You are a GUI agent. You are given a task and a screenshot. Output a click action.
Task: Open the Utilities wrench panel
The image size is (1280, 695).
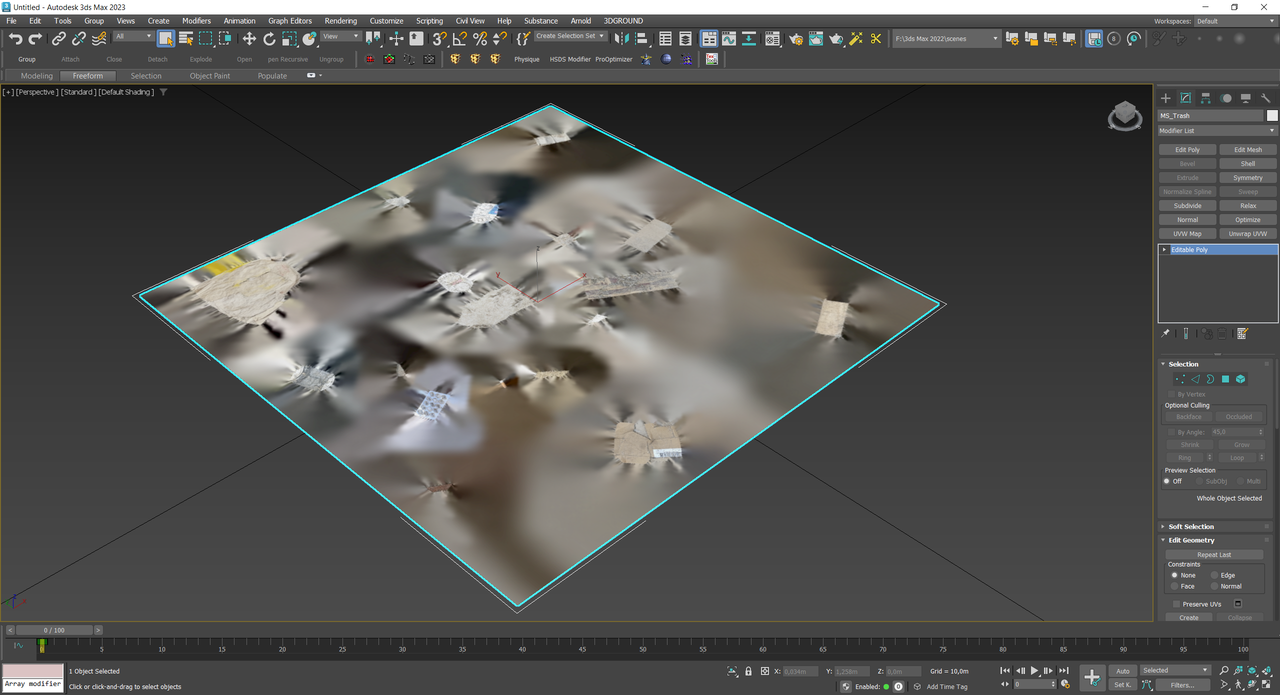pos(1266,98)
